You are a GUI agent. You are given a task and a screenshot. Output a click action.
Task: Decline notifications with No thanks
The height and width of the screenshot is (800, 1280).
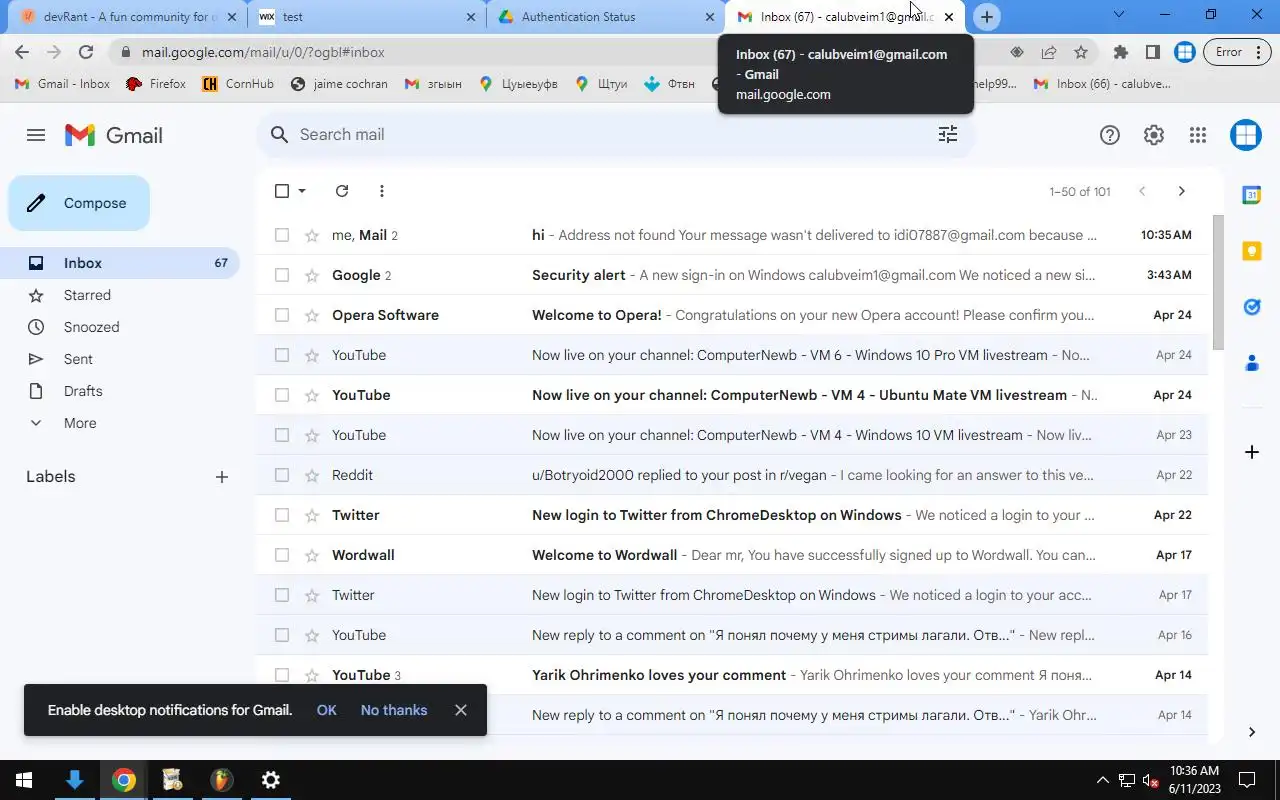pyautogui.click(x=394, y=710)
